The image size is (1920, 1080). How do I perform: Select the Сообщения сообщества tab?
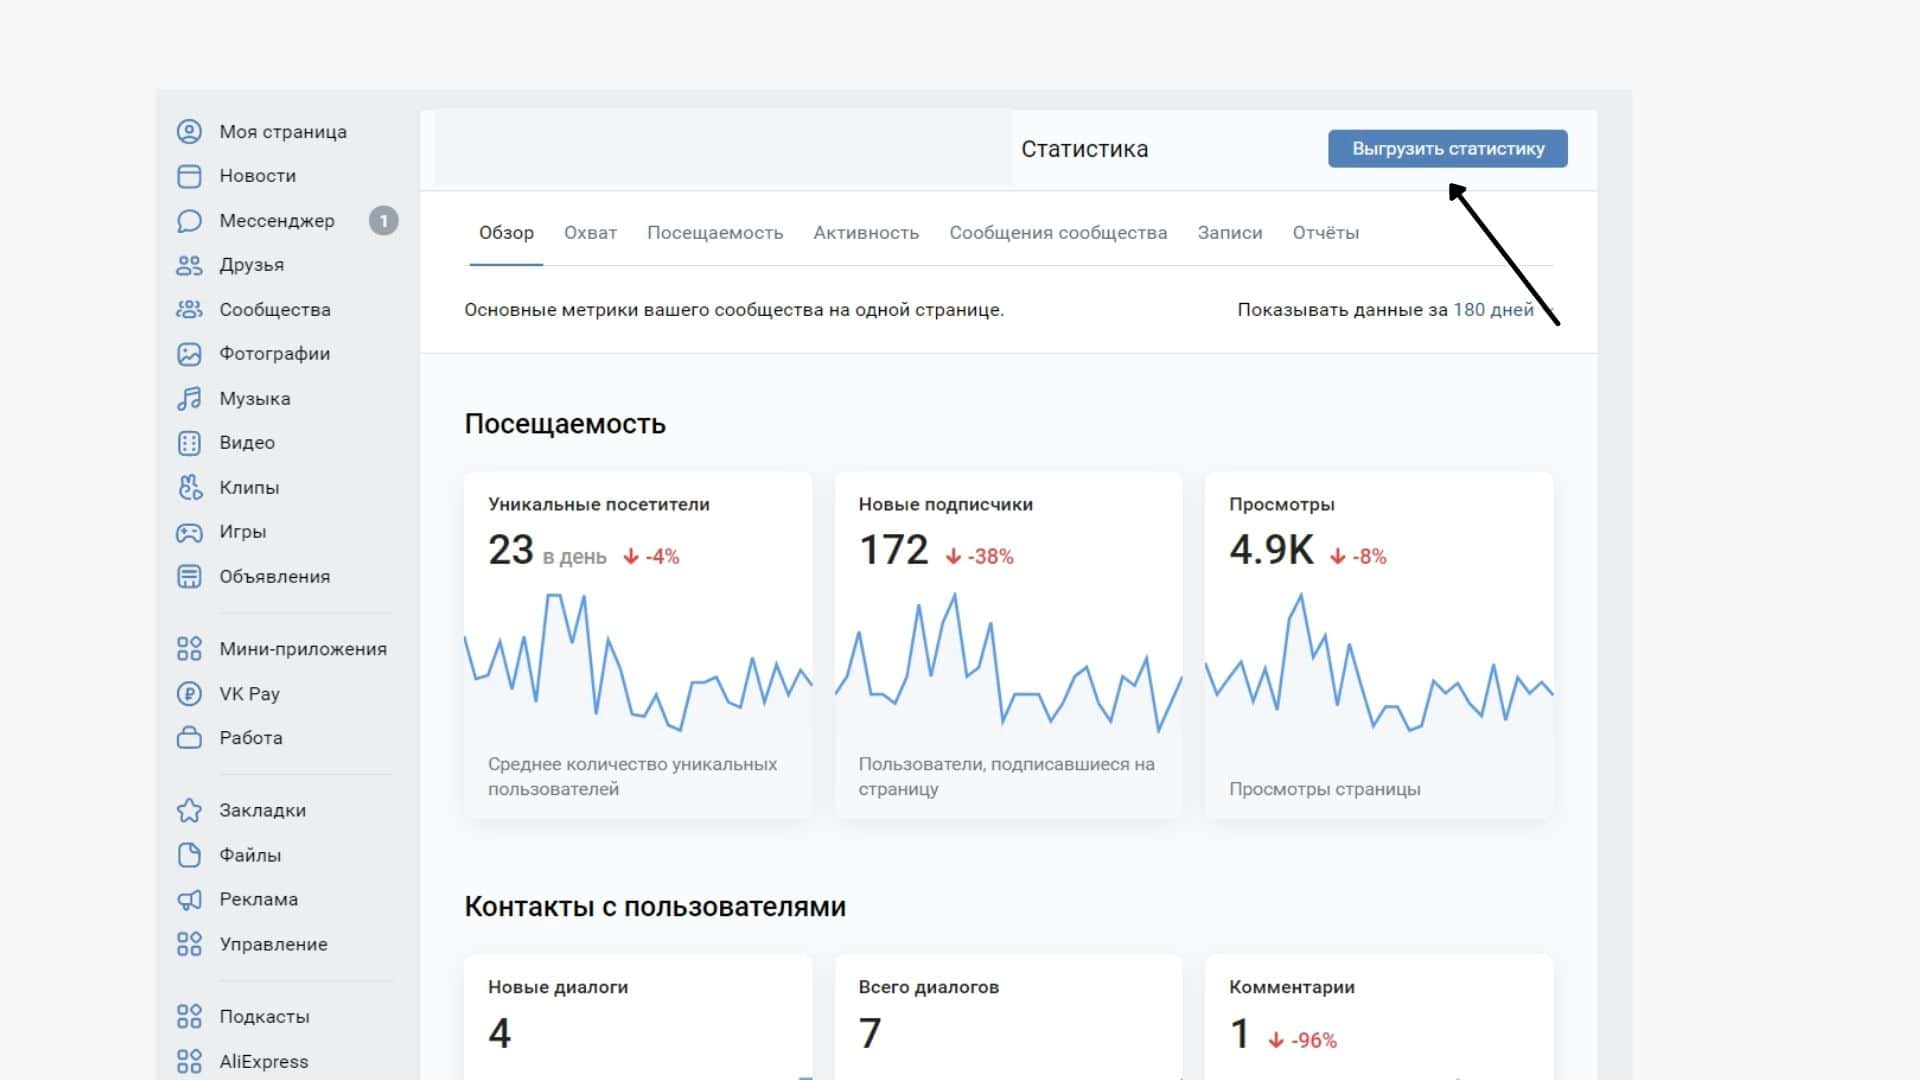[1057, 233]
